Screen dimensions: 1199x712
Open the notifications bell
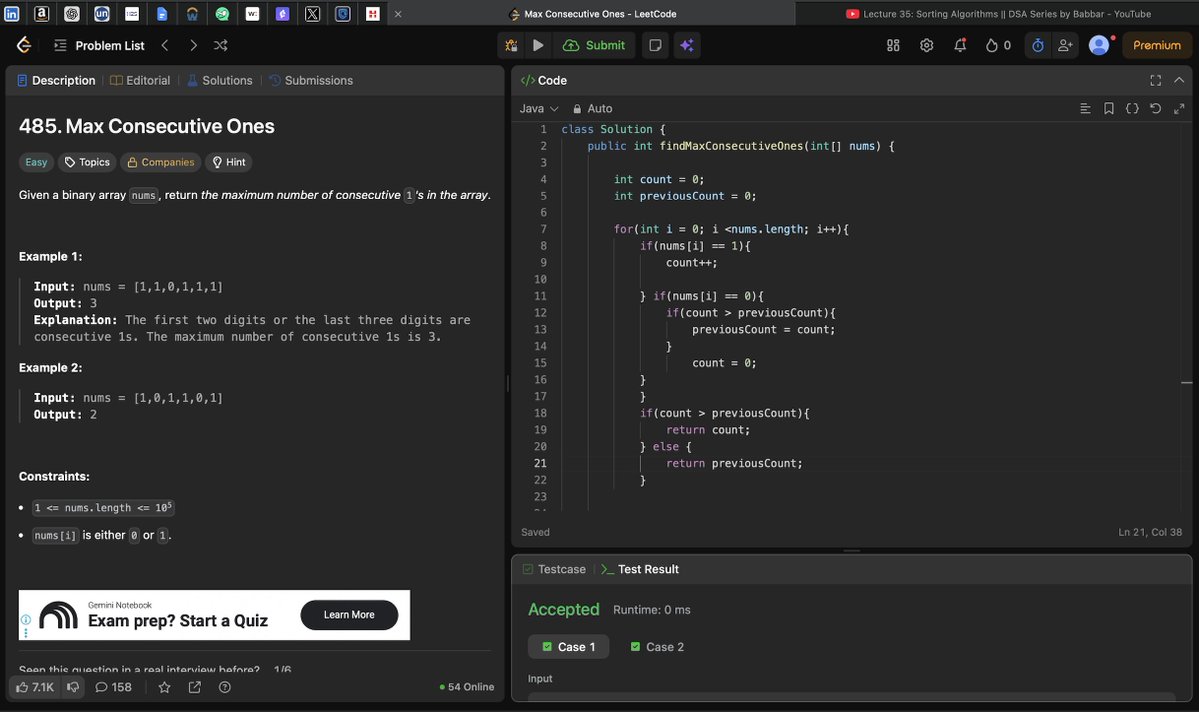[960, 45]
